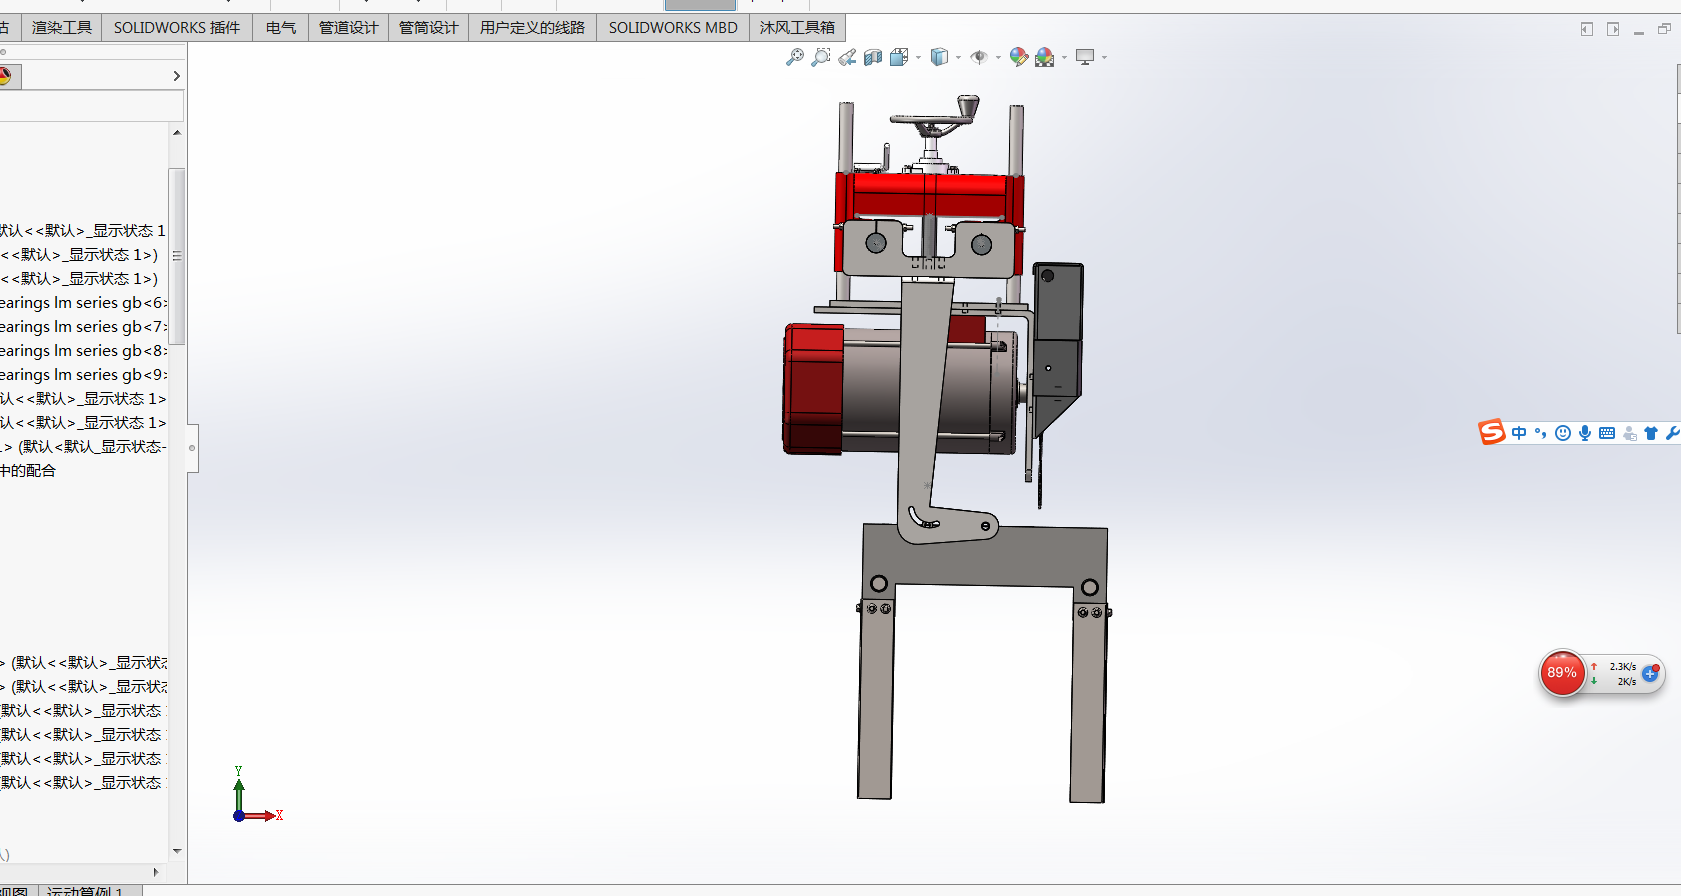Click the Sogou input method logo
The image size is (1681, 896).
pos(1492,432)
